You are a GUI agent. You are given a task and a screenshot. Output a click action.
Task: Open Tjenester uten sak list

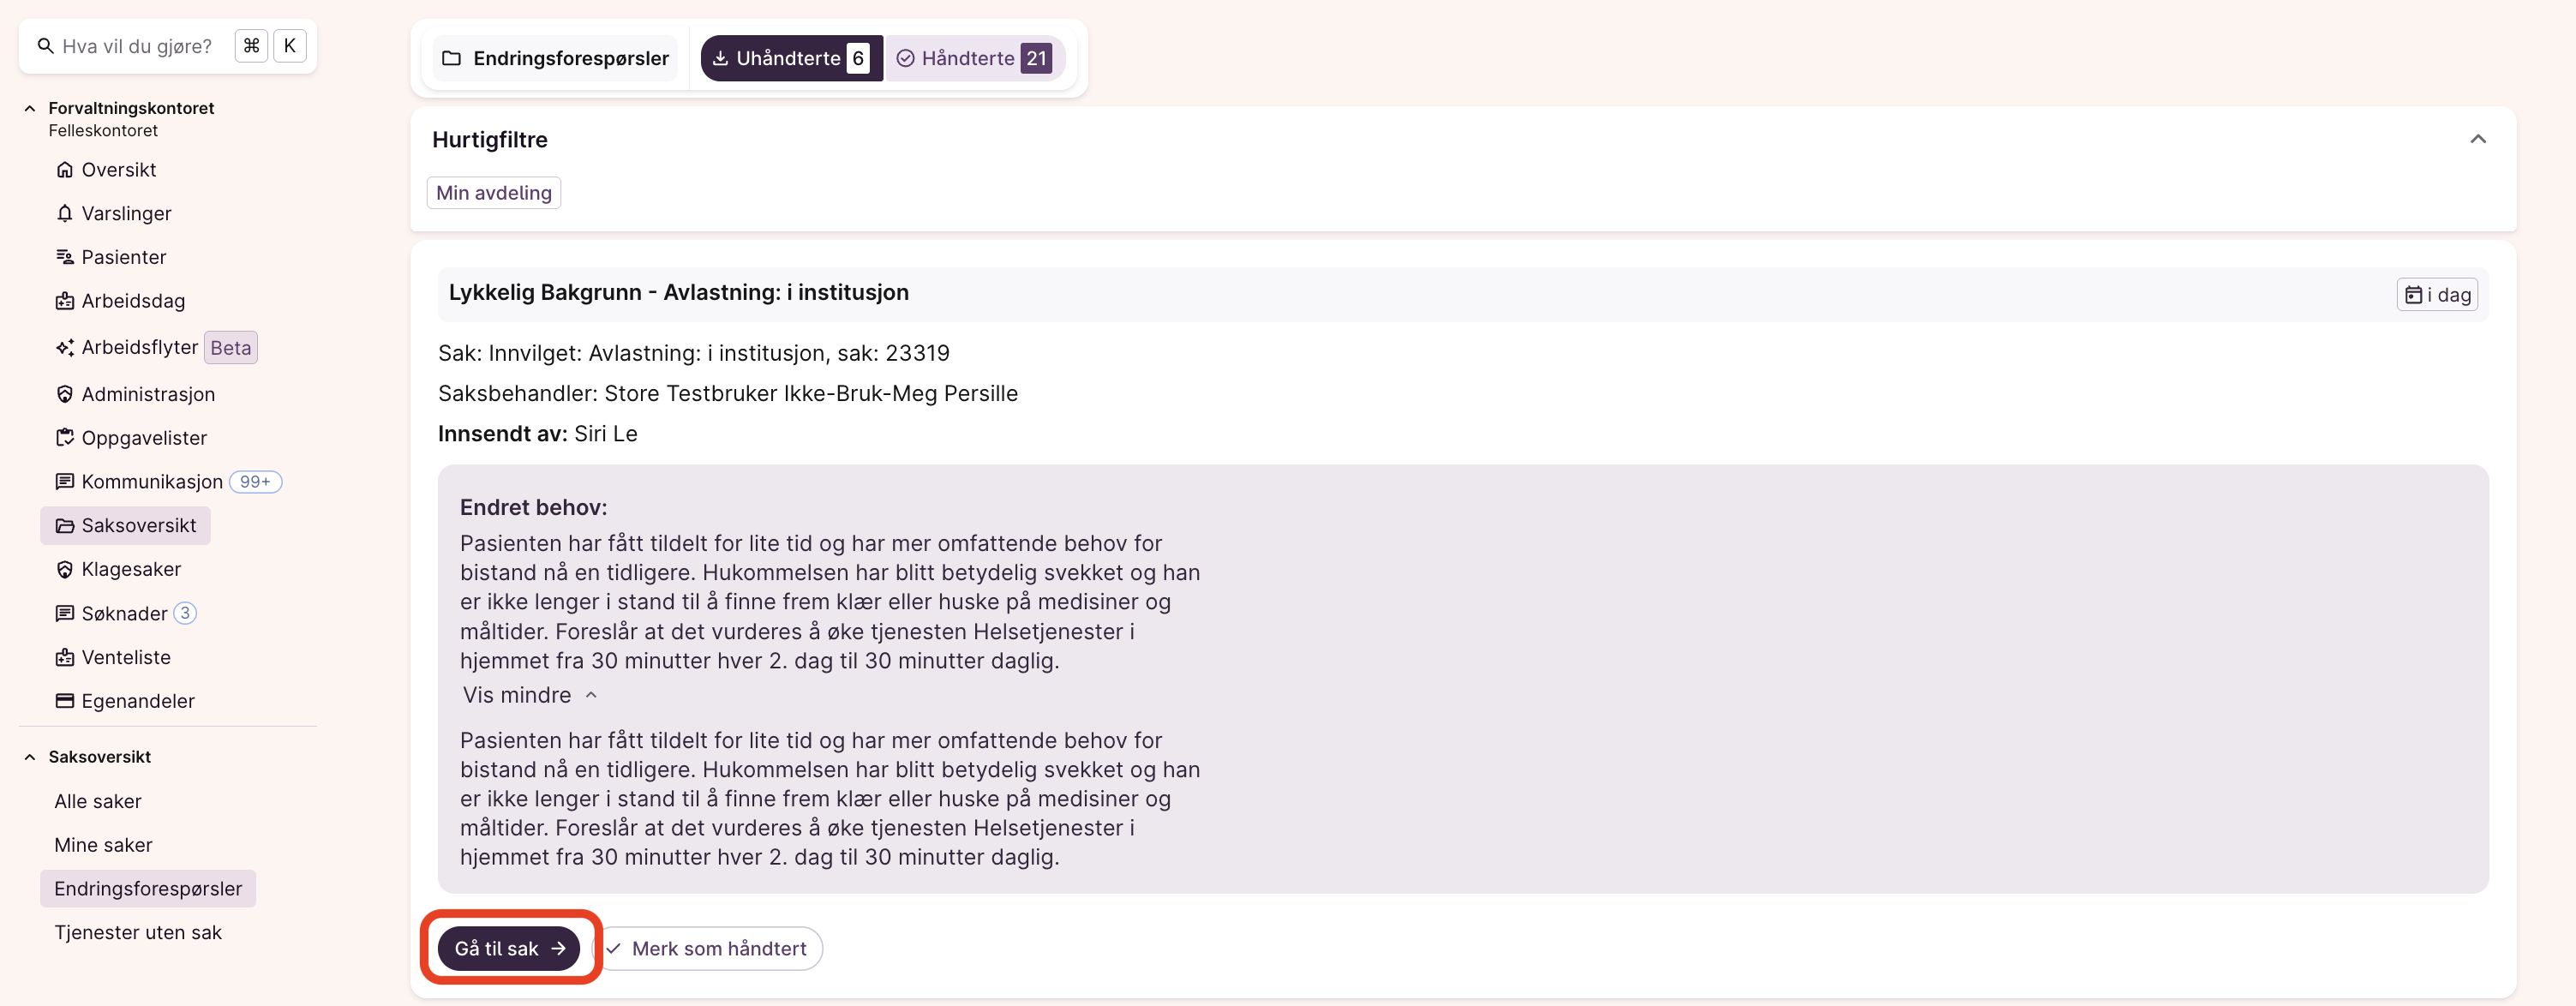pos(138,932)
